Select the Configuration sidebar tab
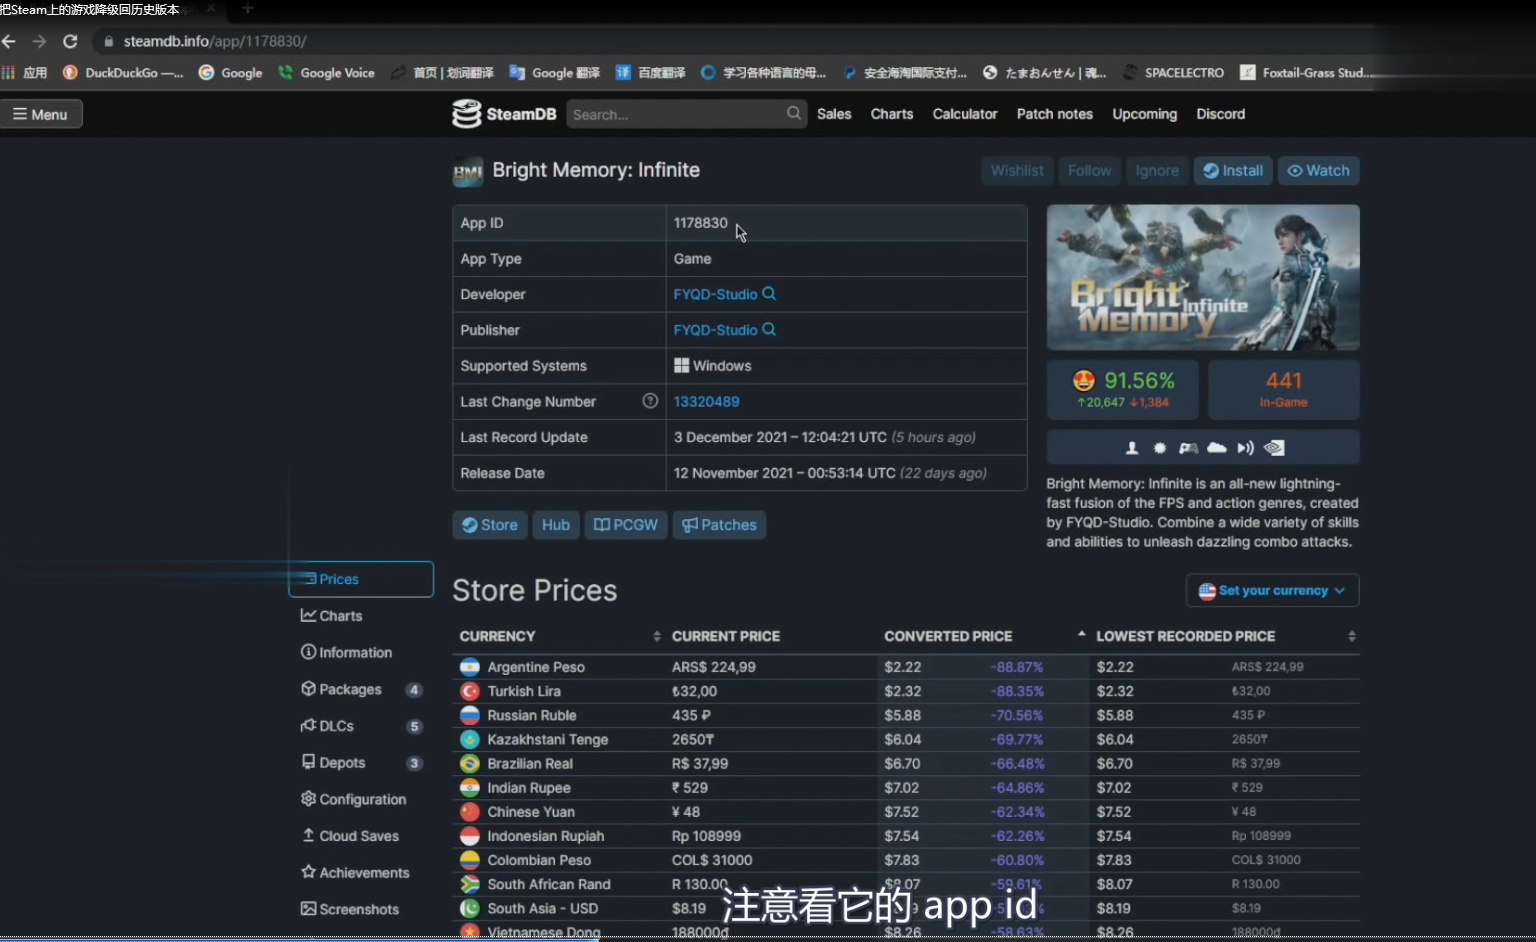 pyautogui.click(x=361, y=799)
